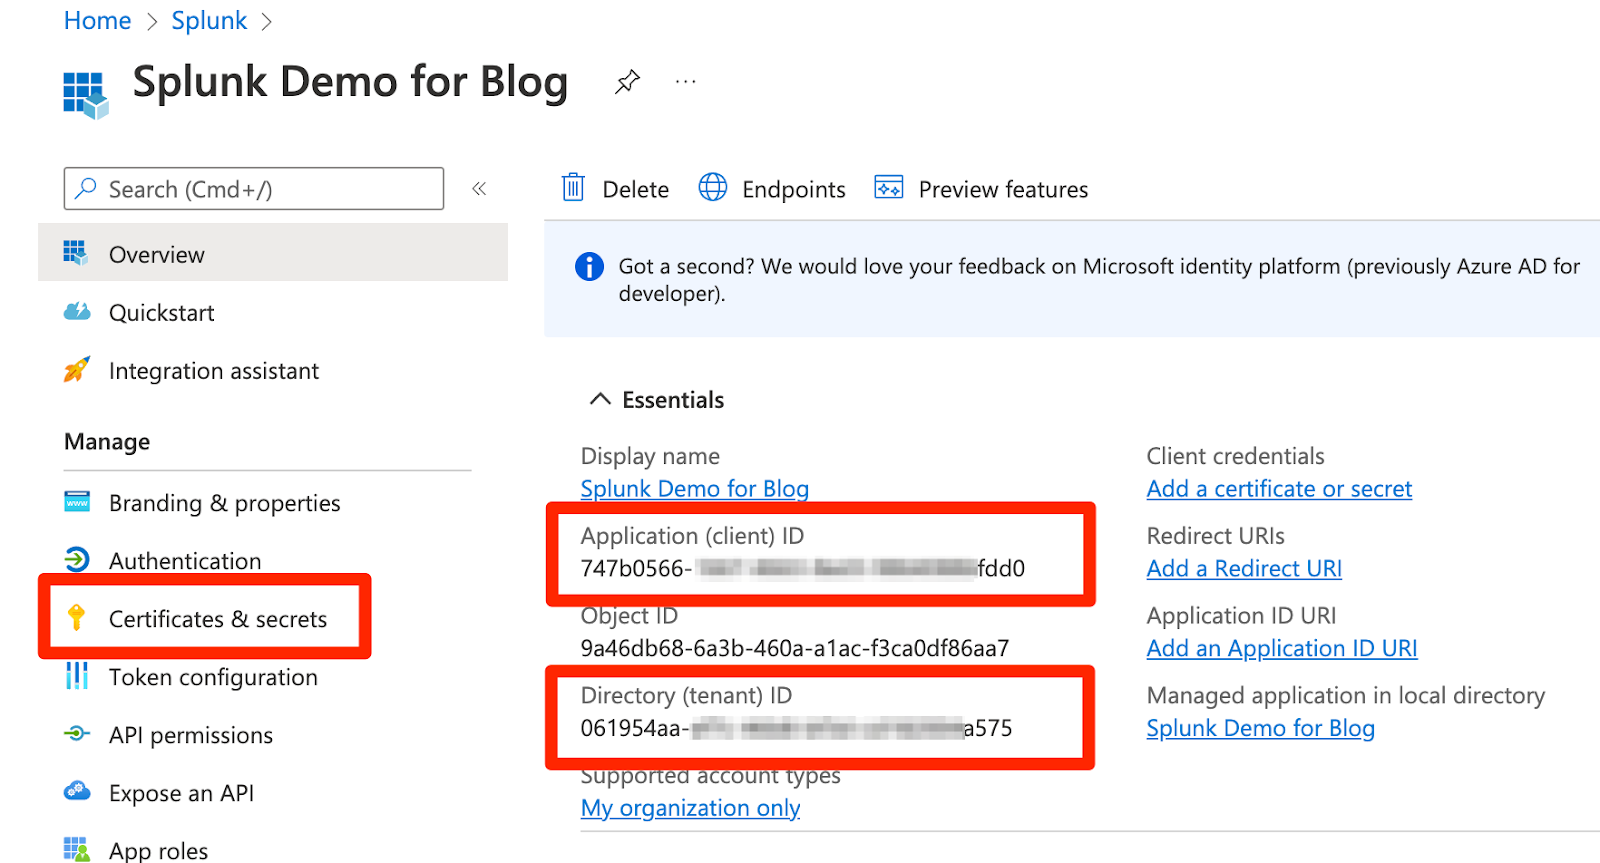
Task: Open Branding & properties
Action: pyautogui.click(x=224, y=503)
